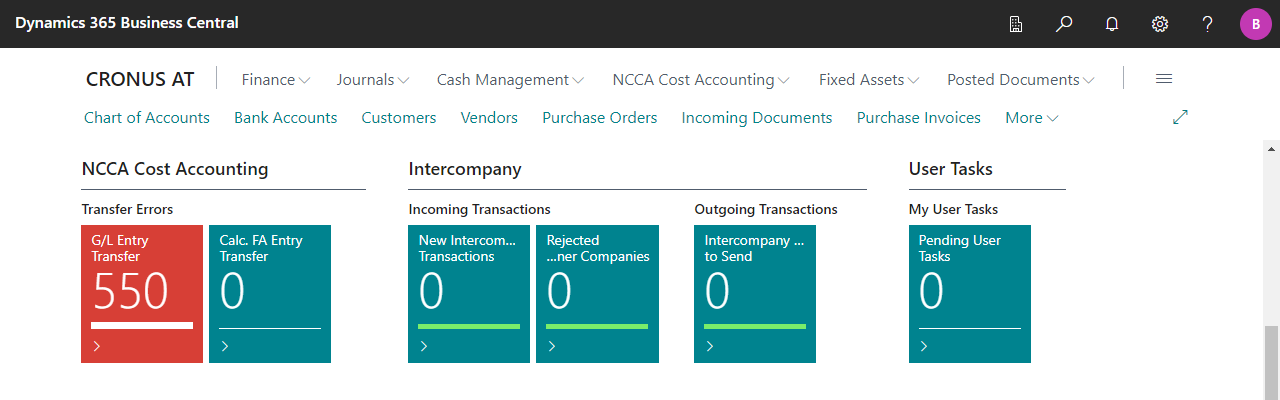This screenshot has width=1280, height=400.
Task: Open the user account avatar B
Action: [1255, 24]
